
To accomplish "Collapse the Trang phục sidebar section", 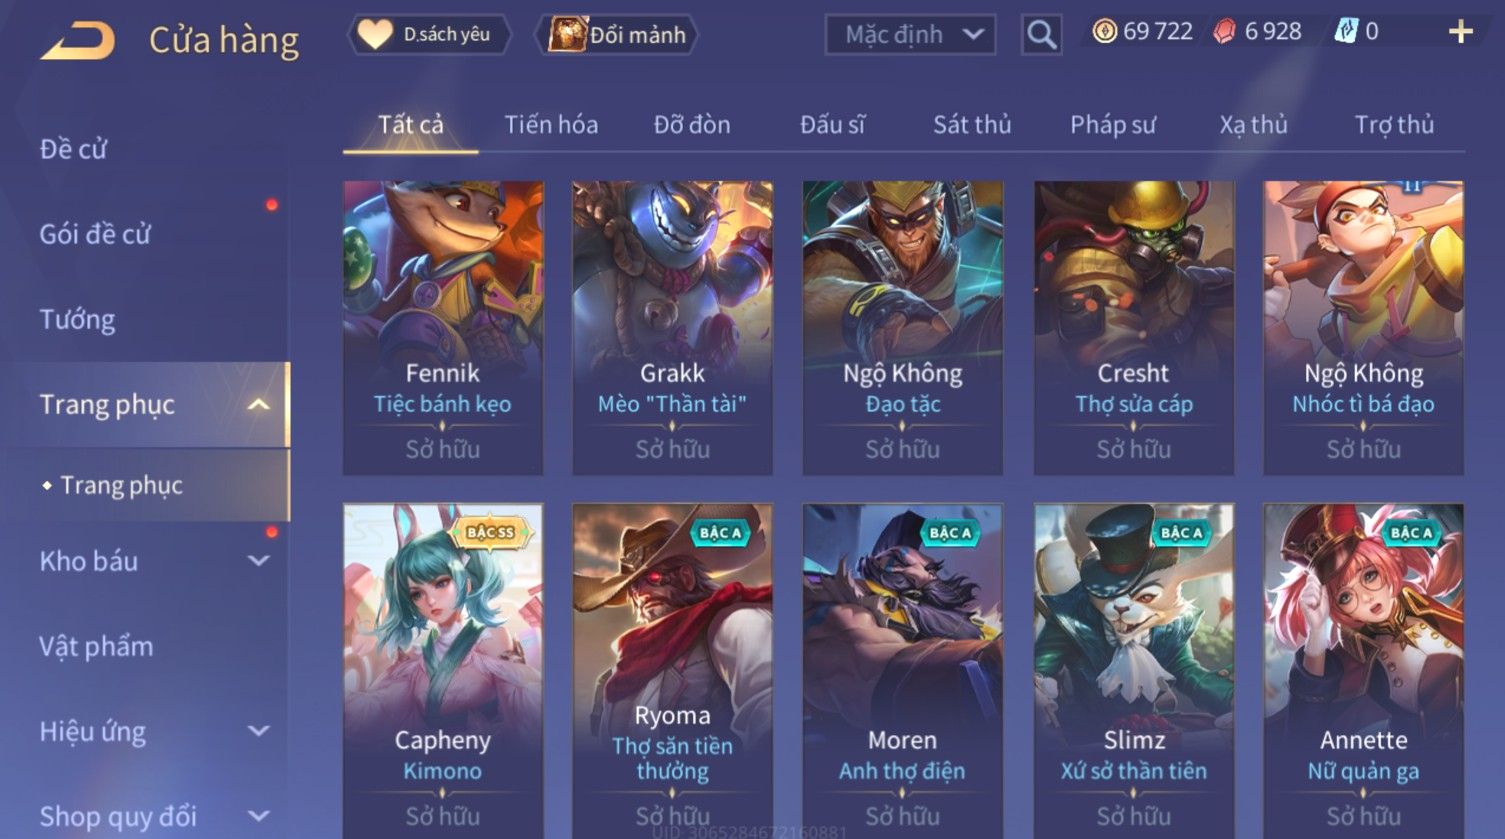I will point(258,405).
